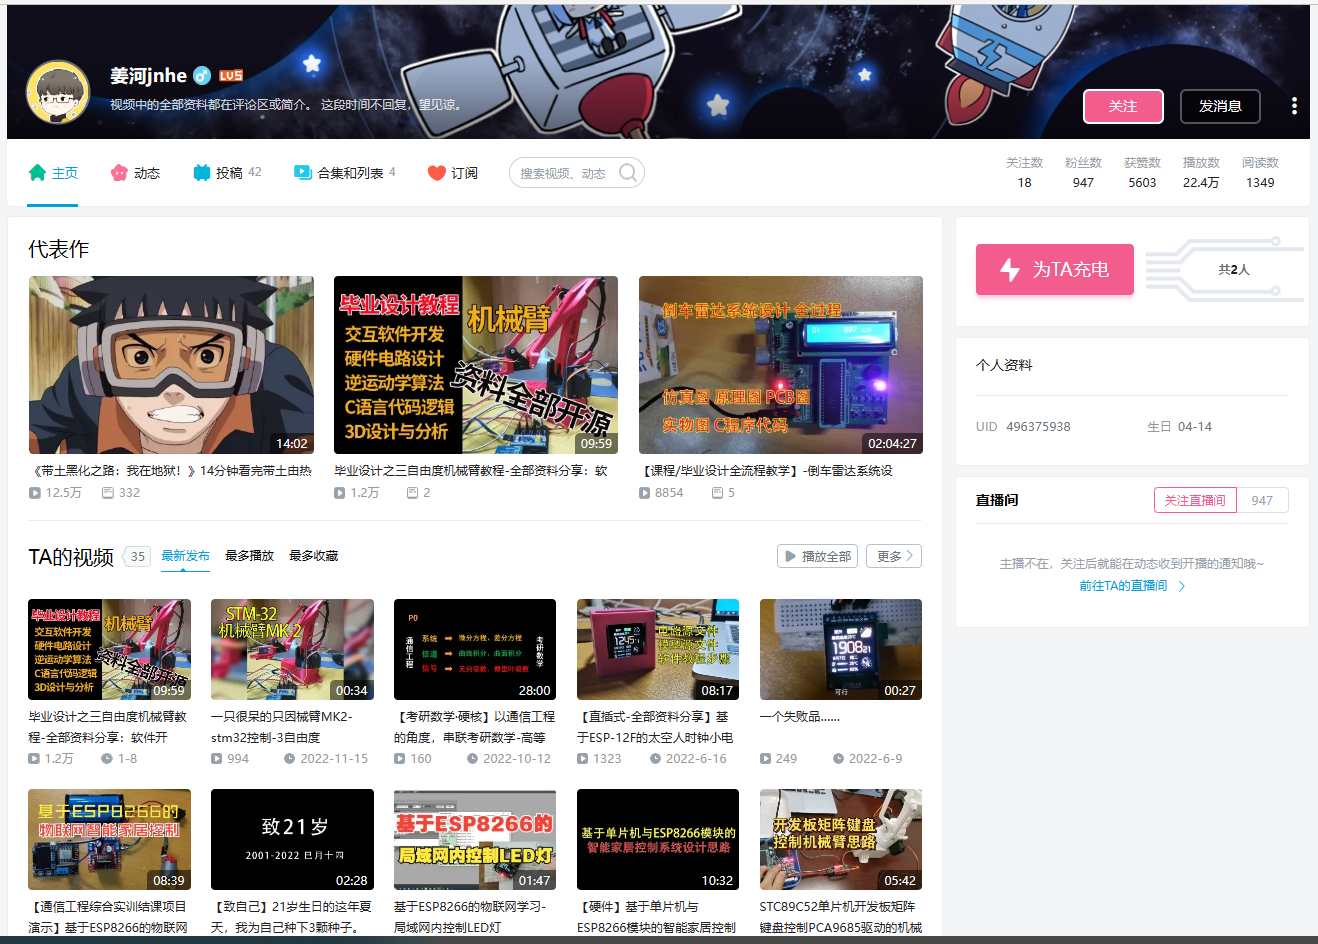The height and width of the screenshot is (944, 1318).
Task: Open the 合集和列表 tab
Action: pyautogui.click(x=344, y=173)
